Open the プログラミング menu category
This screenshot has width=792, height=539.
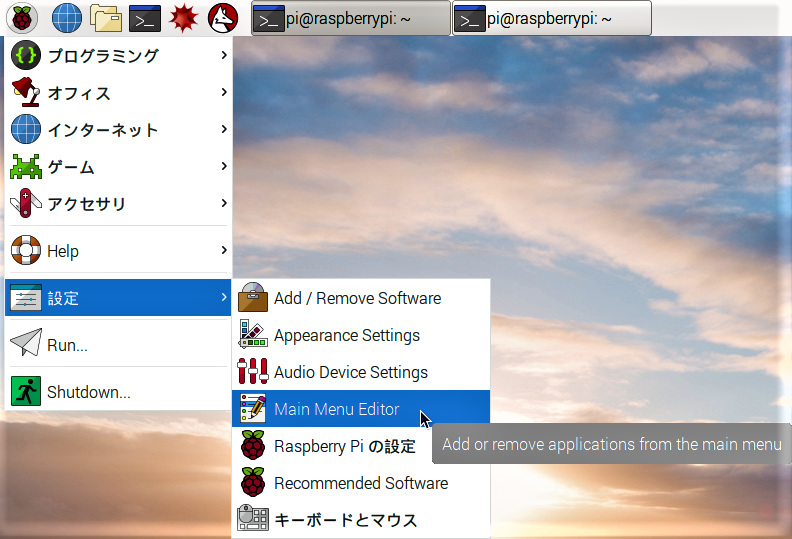coord(118,55)
